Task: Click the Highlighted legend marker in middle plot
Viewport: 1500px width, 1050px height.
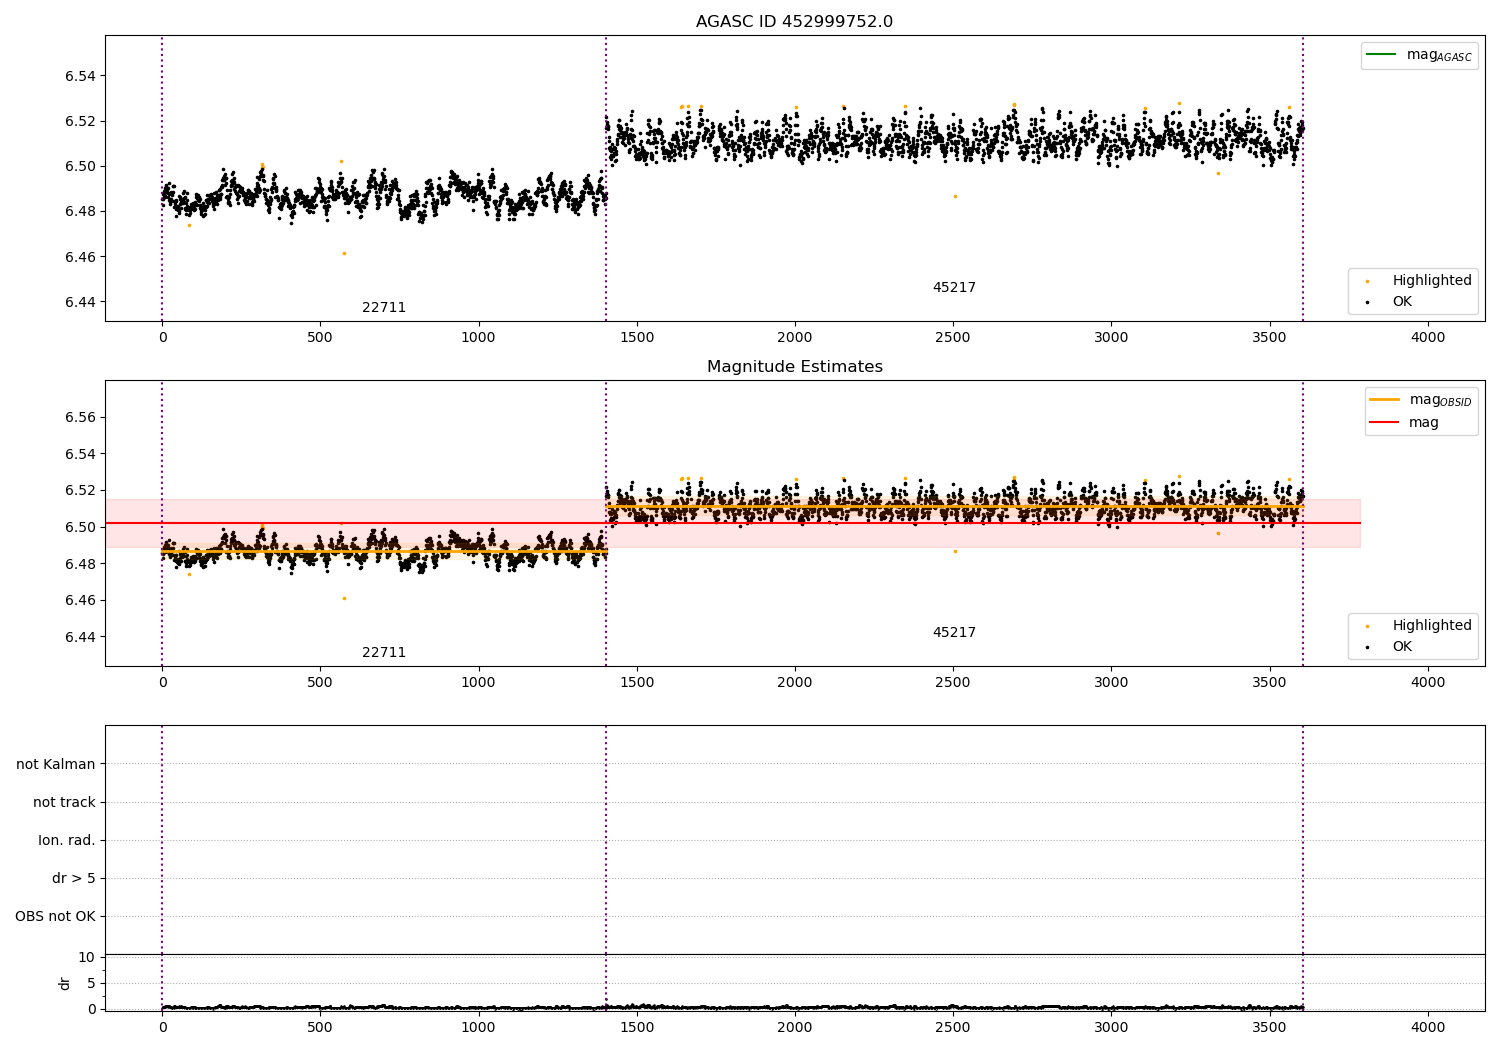Action: pyautogui.click(x=1367, y=626)
